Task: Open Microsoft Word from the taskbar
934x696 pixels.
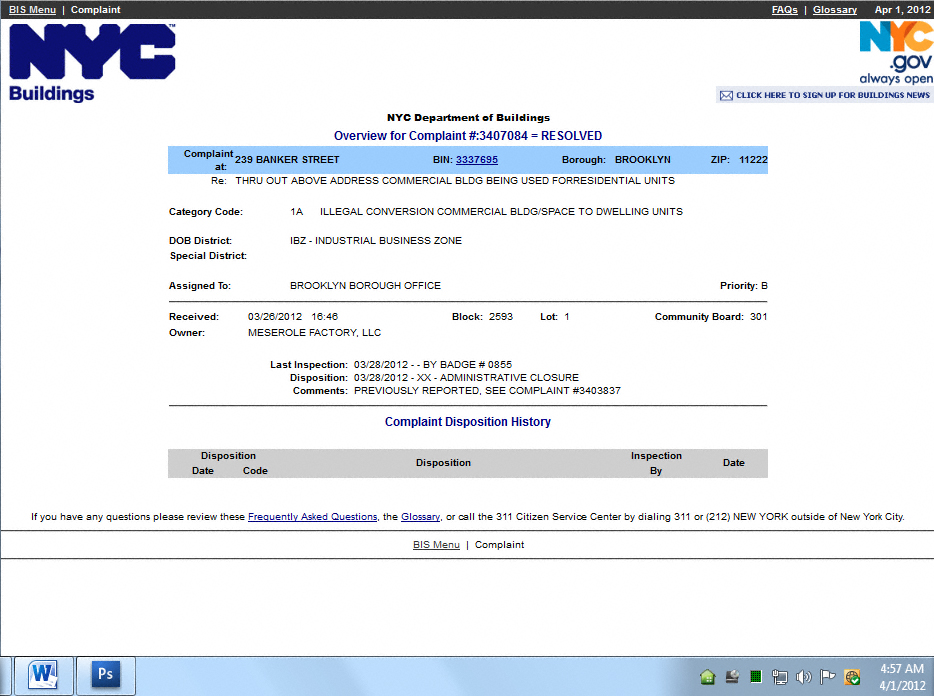Action: (44, 675)
